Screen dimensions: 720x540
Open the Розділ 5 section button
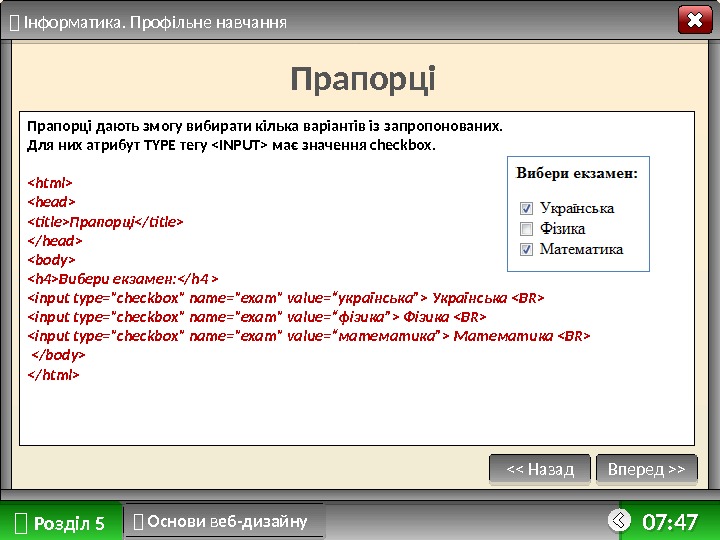tap(62, 523)
